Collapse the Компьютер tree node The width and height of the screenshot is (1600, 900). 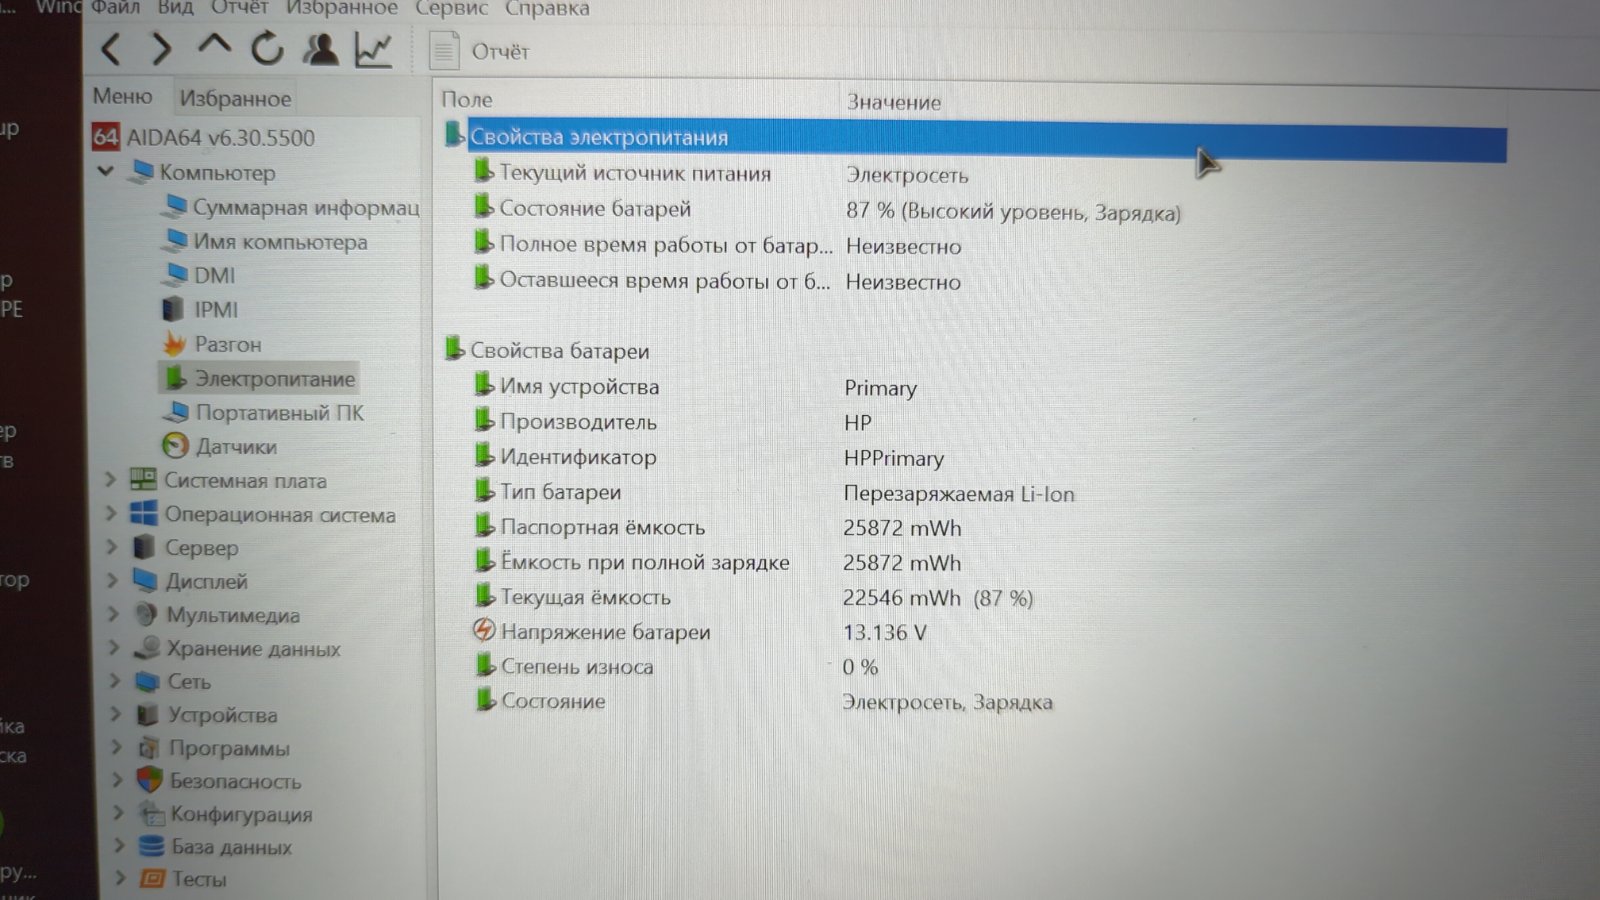(x=106, y=172)
